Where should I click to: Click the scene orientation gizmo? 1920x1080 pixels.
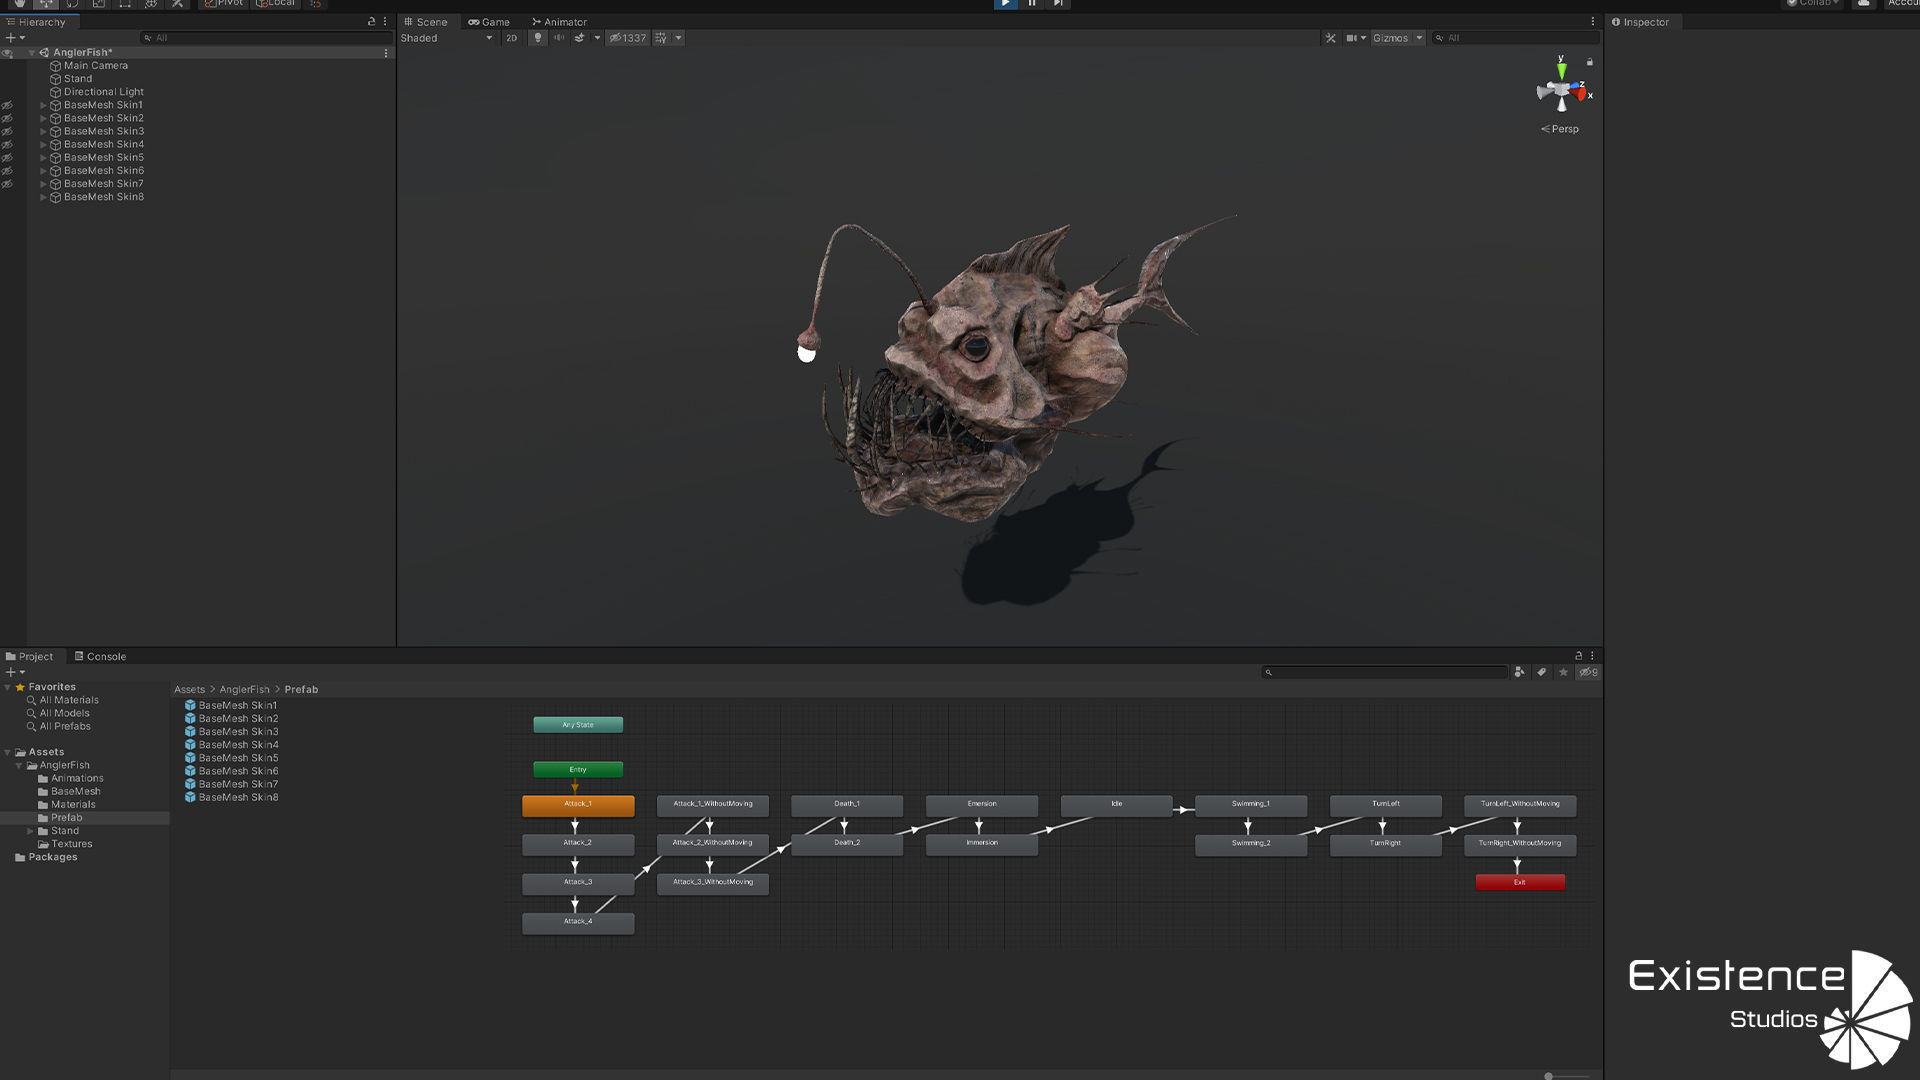pyautogui.click(x=1562, y=88)
